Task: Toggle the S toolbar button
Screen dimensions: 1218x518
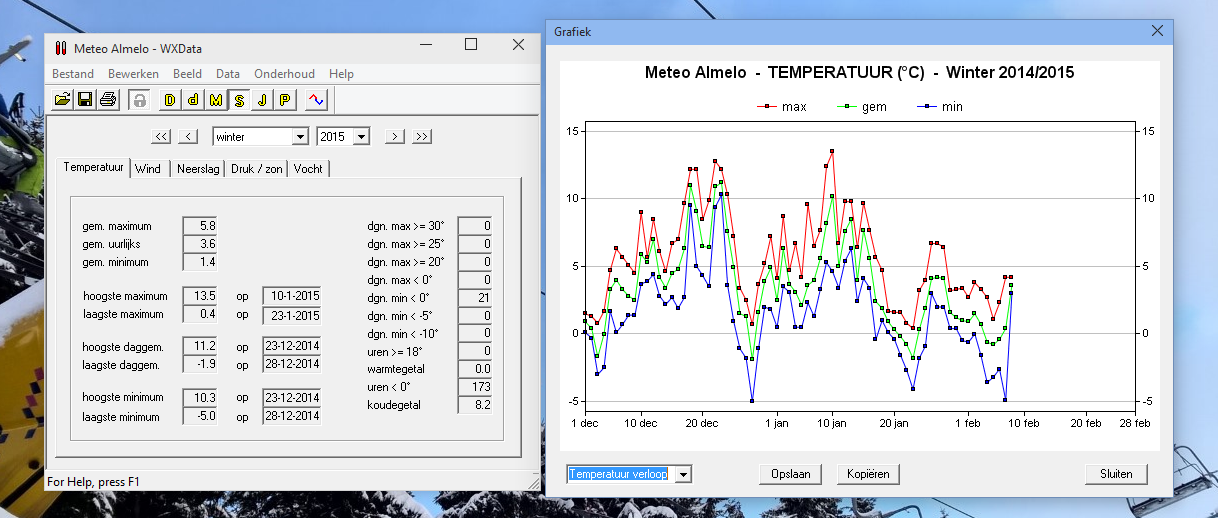Action: (239, 99)
